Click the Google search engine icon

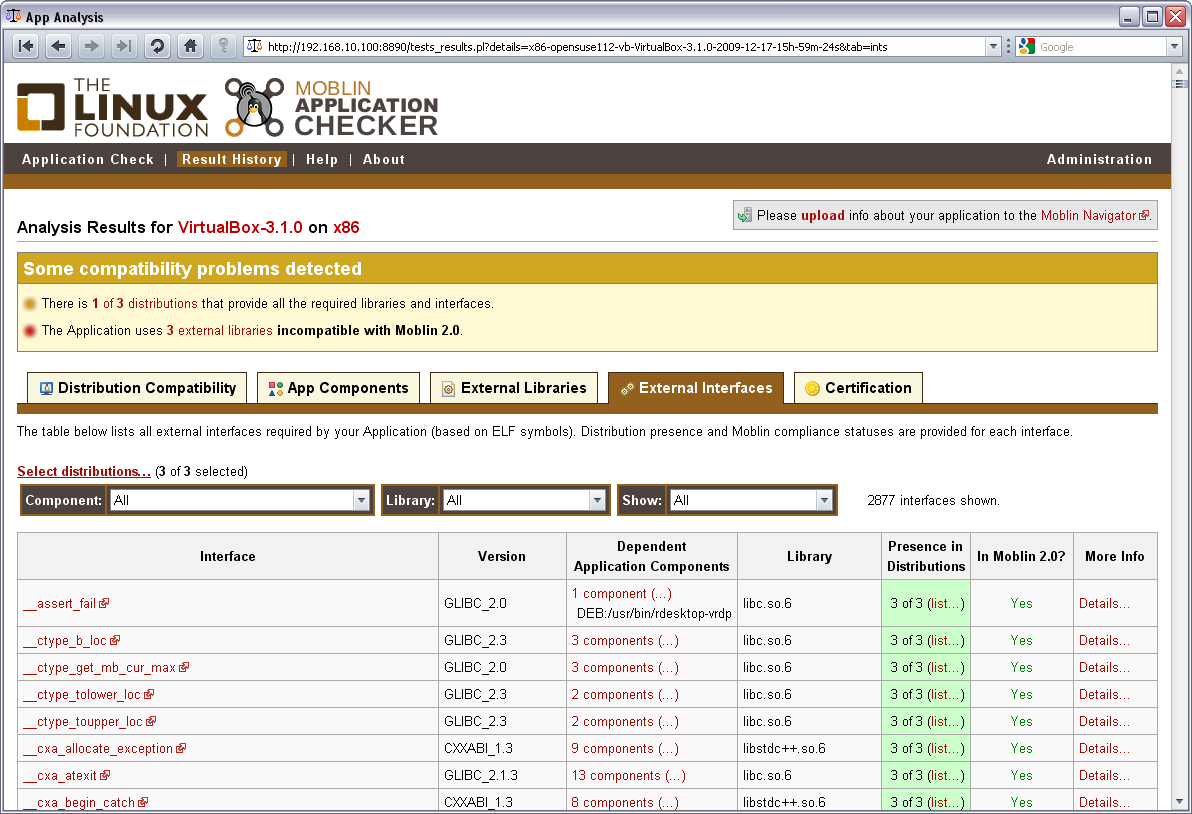(x=1027, y=46)
